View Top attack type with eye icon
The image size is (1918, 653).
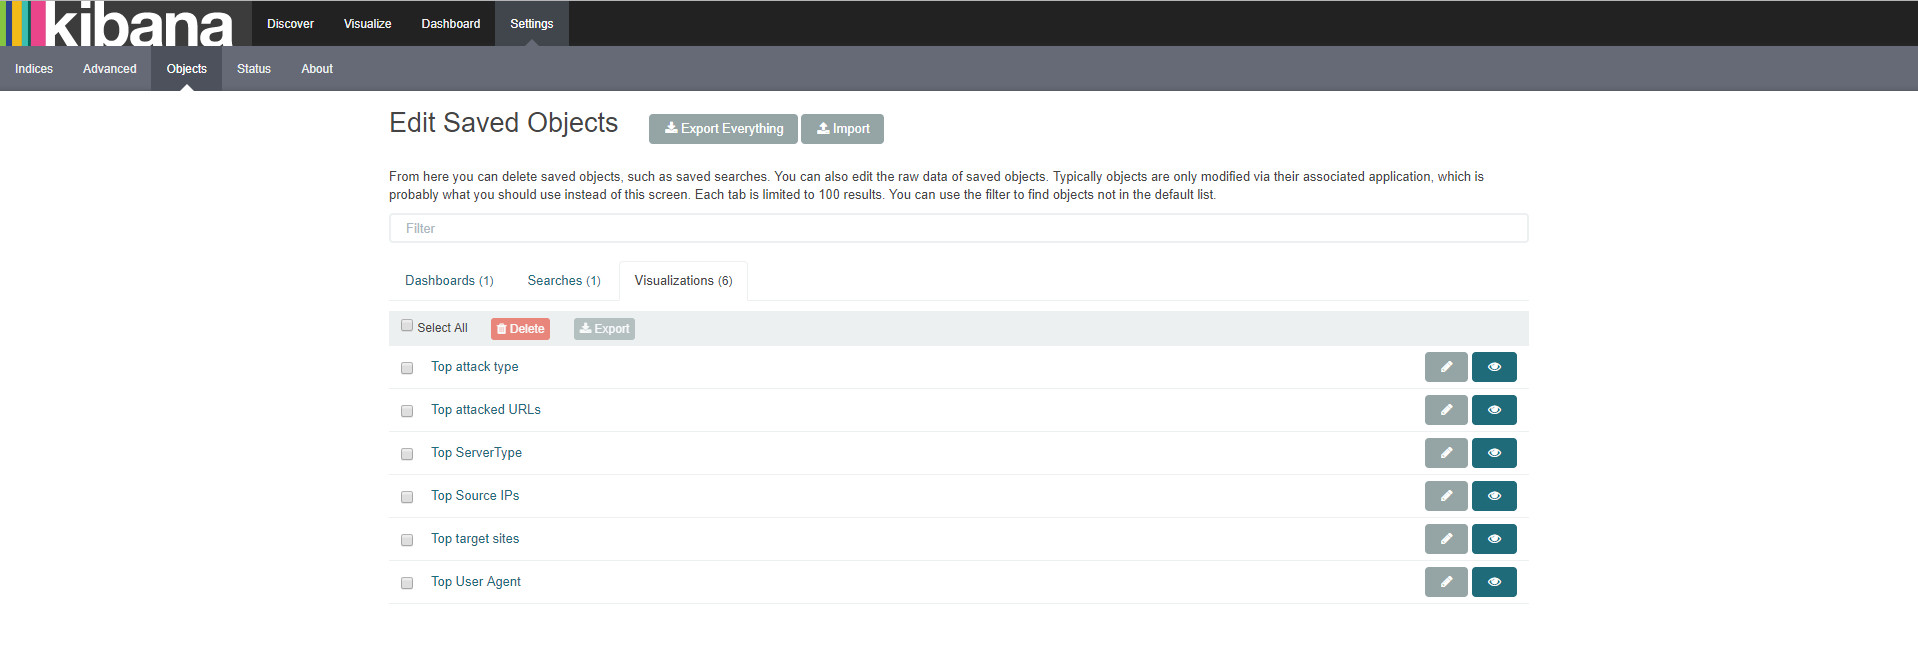click(1493, 367)
